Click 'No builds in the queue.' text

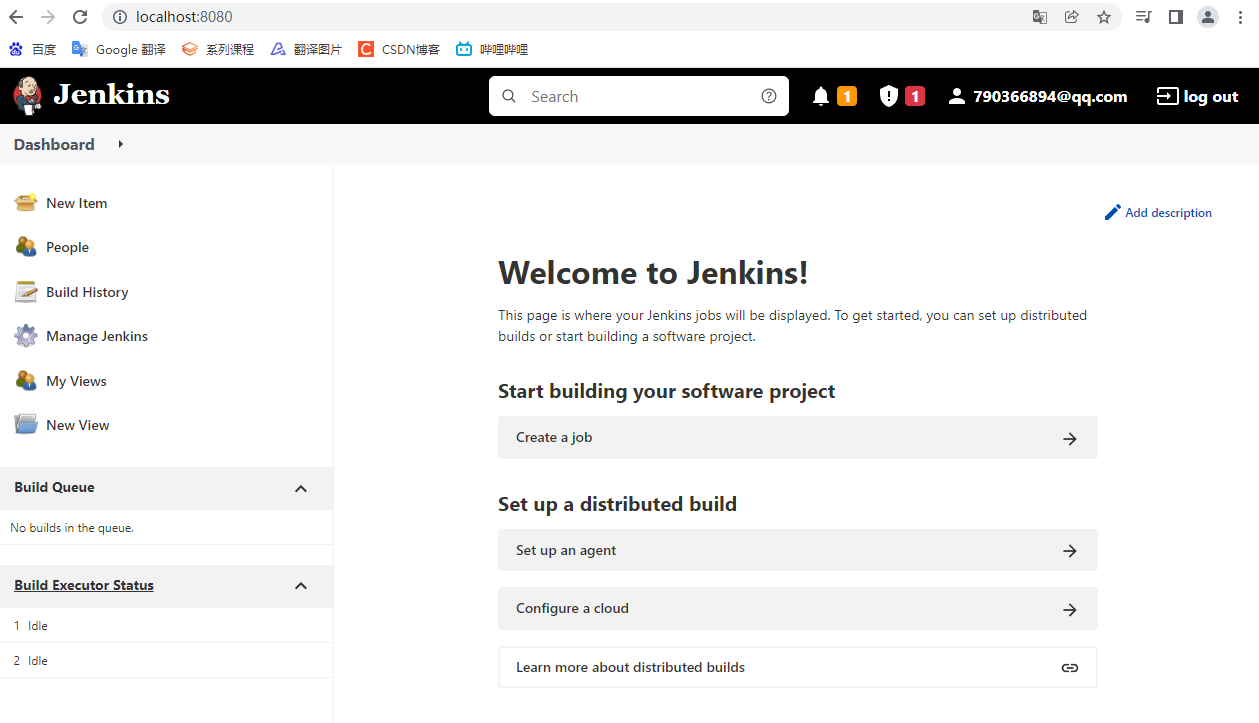point(72,528)
